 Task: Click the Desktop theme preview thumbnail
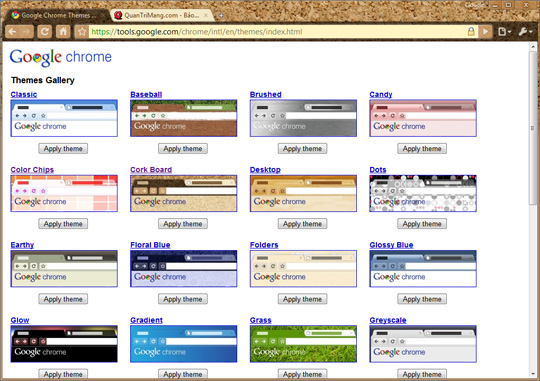[303, 193]
